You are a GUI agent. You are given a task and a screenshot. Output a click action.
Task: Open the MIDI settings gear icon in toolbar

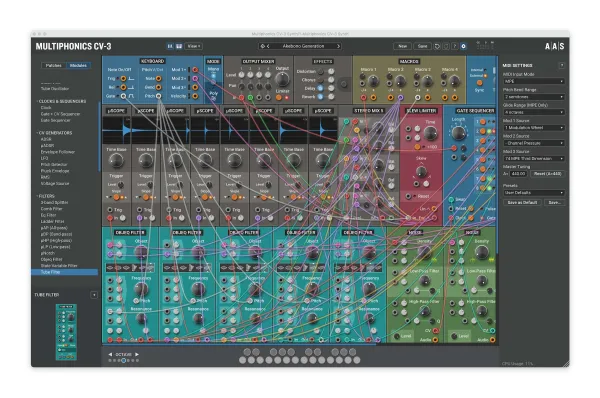463,46
